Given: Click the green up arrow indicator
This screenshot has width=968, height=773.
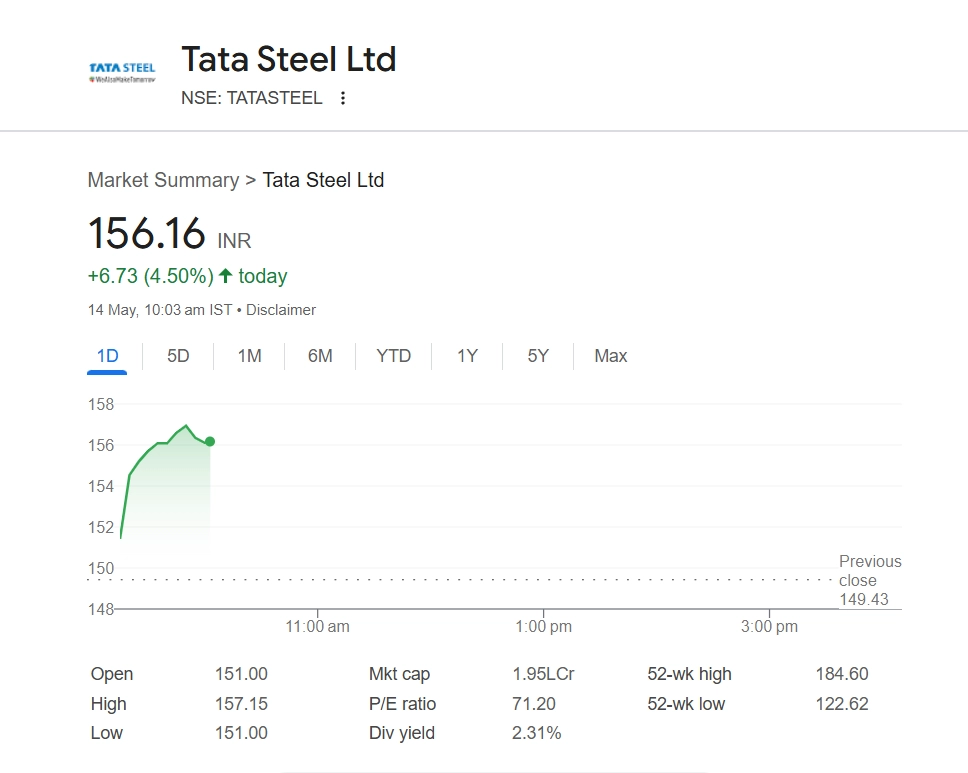Looking at the screenshot, I should (x=225, y=276).
